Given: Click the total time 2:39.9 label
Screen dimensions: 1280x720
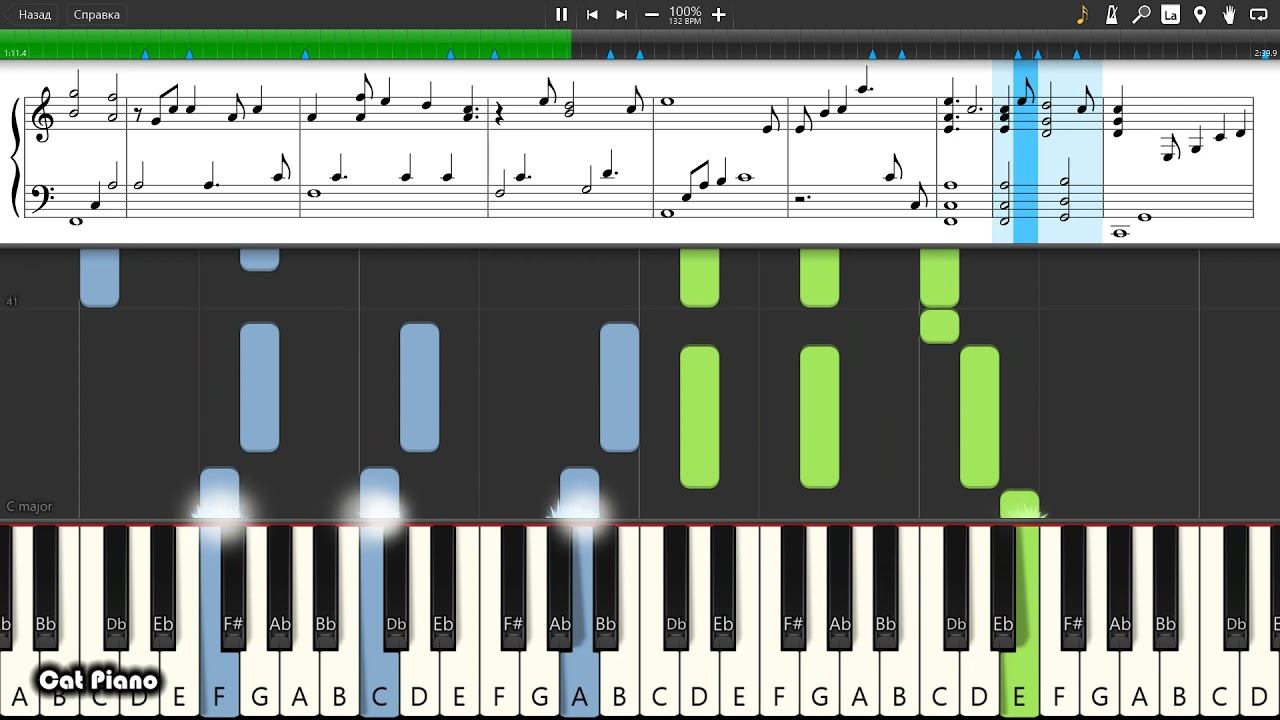Looking at the screenshot, I should tap(1264, 53).
